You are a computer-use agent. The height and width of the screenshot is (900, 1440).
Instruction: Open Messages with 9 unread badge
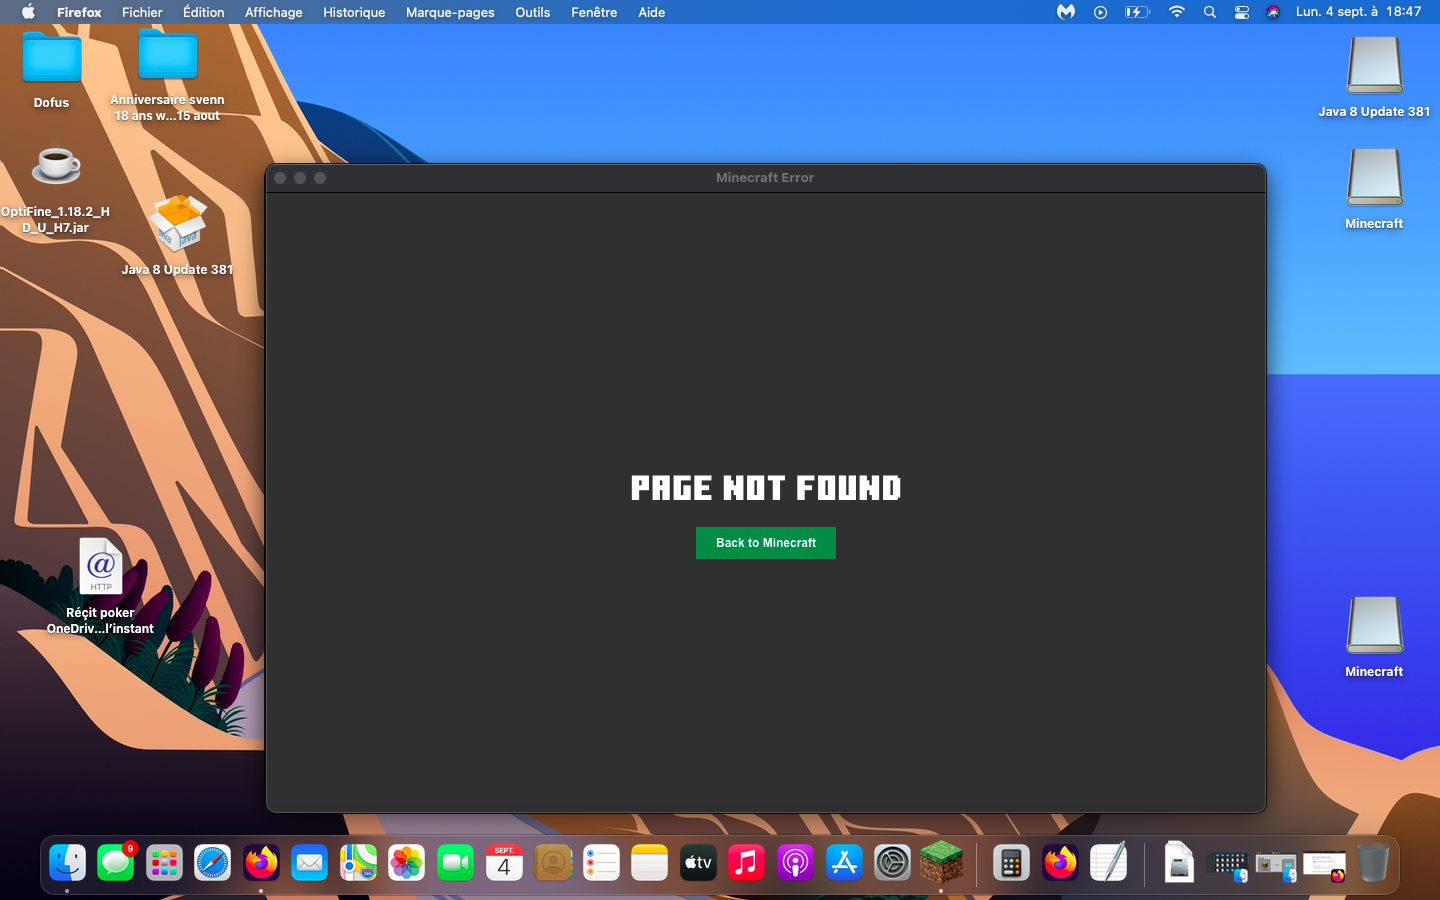coord(116,862)
